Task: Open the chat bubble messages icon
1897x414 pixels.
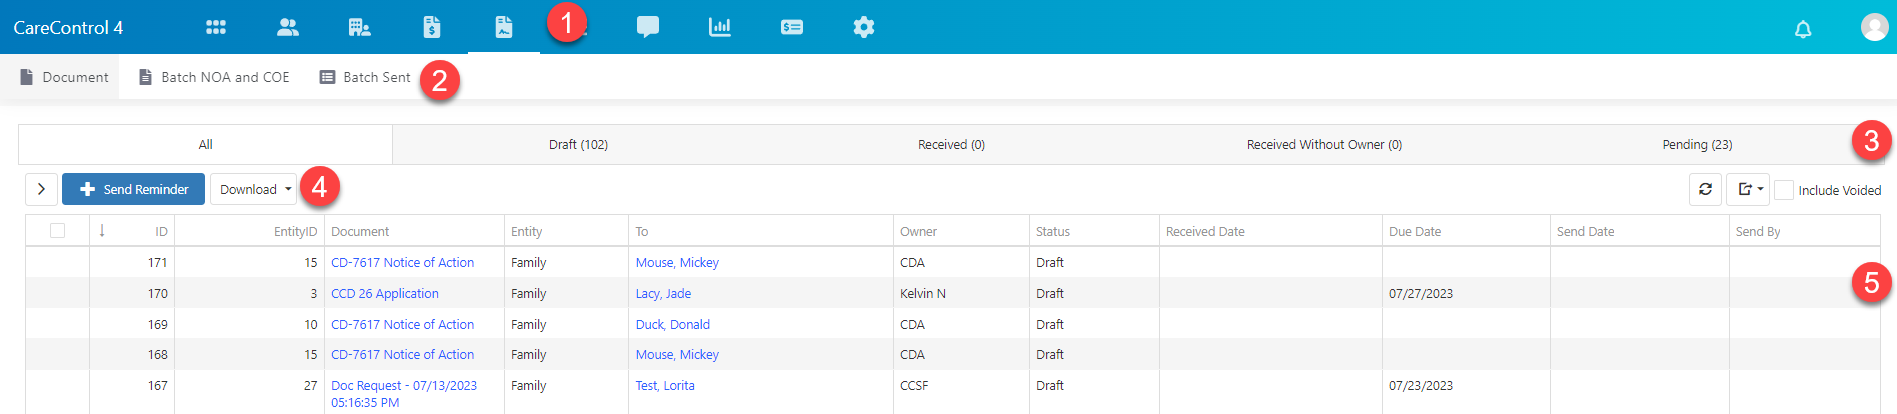Action: [648, 27]
